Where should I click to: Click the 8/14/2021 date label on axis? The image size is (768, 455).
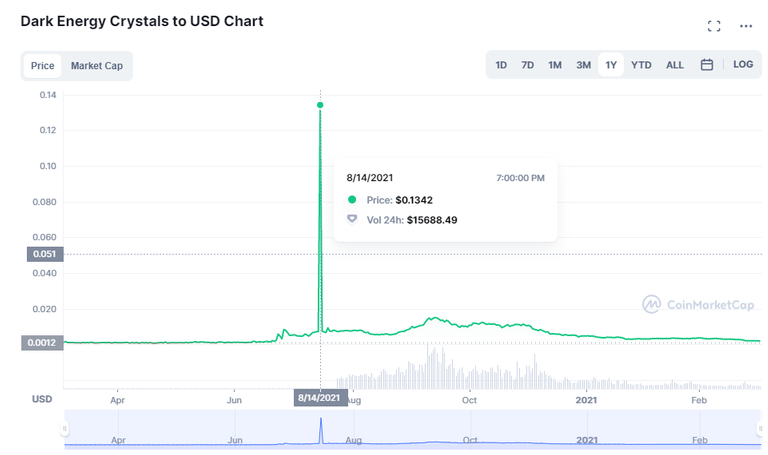(320, 398)
